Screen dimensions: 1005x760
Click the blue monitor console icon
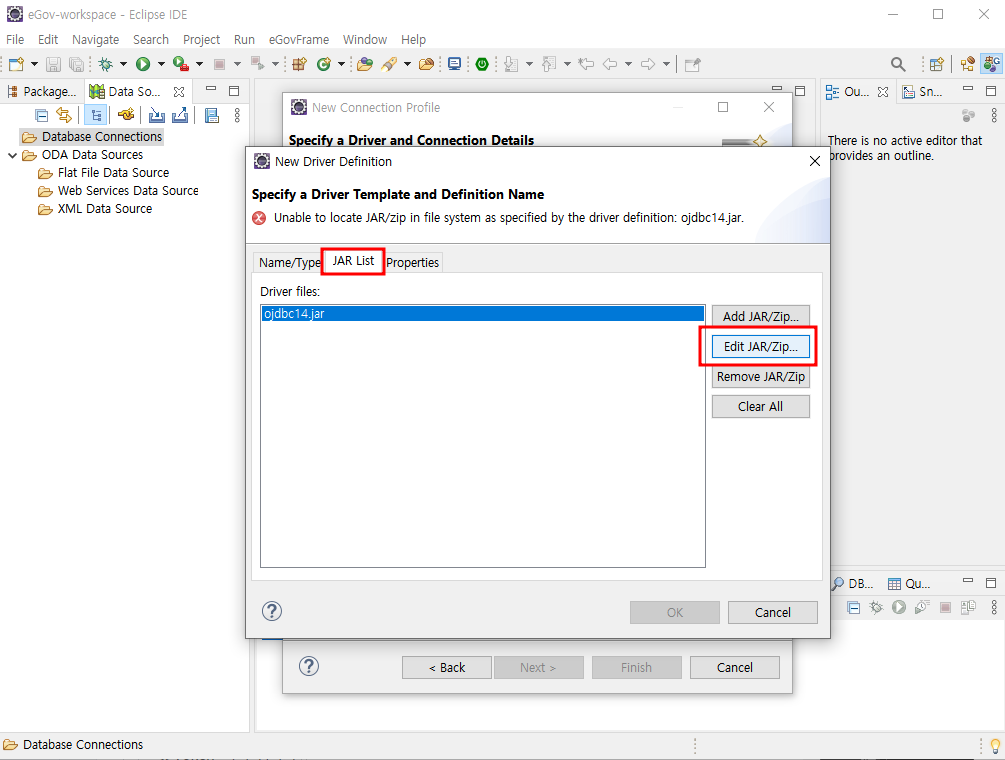pyautogui.click(x=454, y=64)
